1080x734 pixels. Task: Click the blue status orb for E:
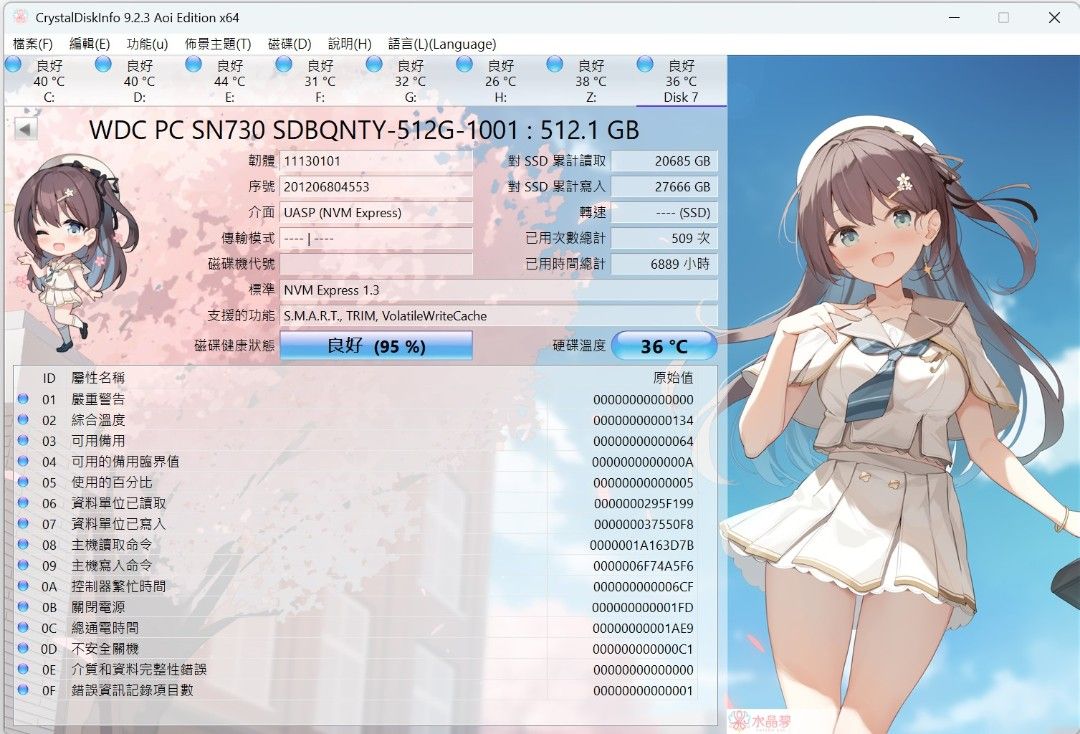(194, 64)
